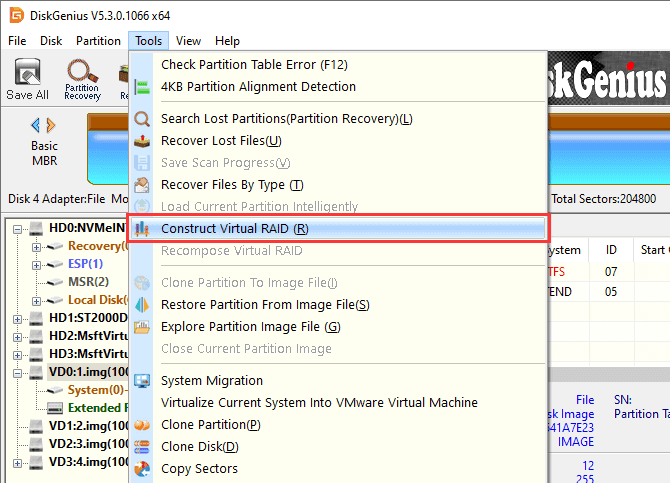Click the previous disk left arrow
The height and width of the screenshot is (483, 670).
tap(35, 125)
